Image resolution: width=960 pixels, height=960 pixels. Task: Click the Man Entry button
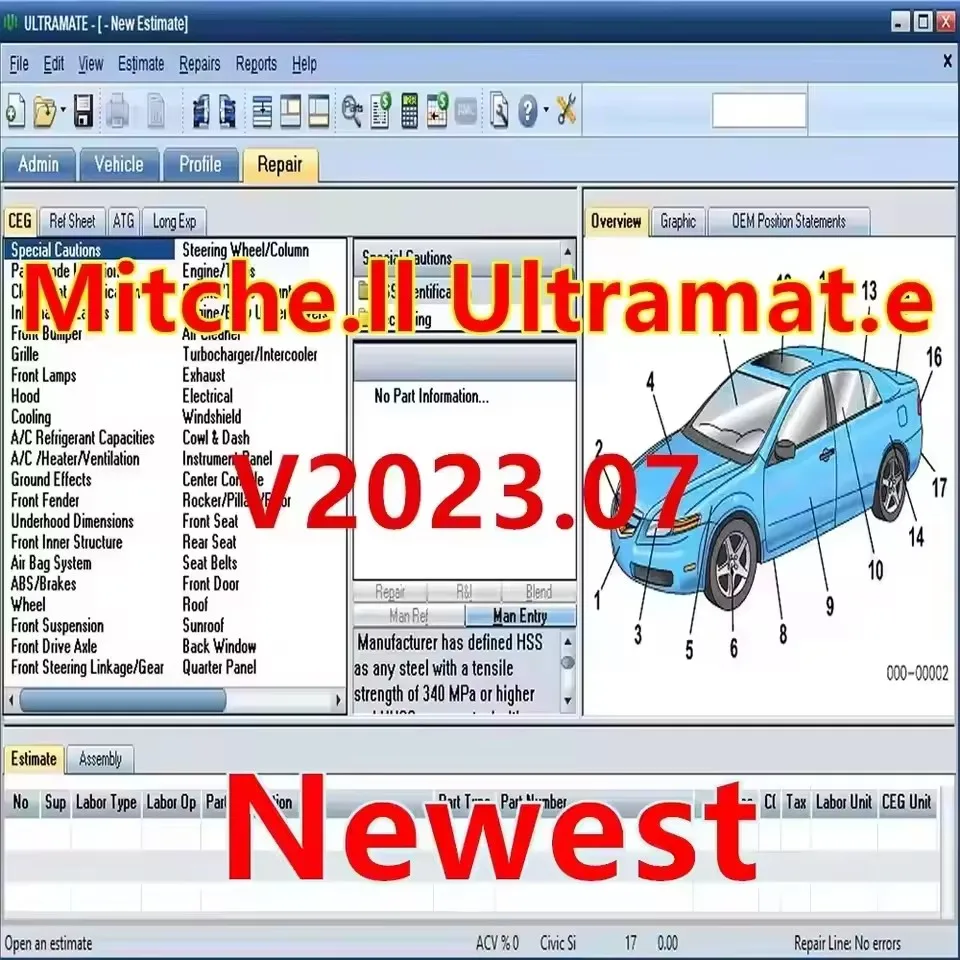[x=520, y=616]
